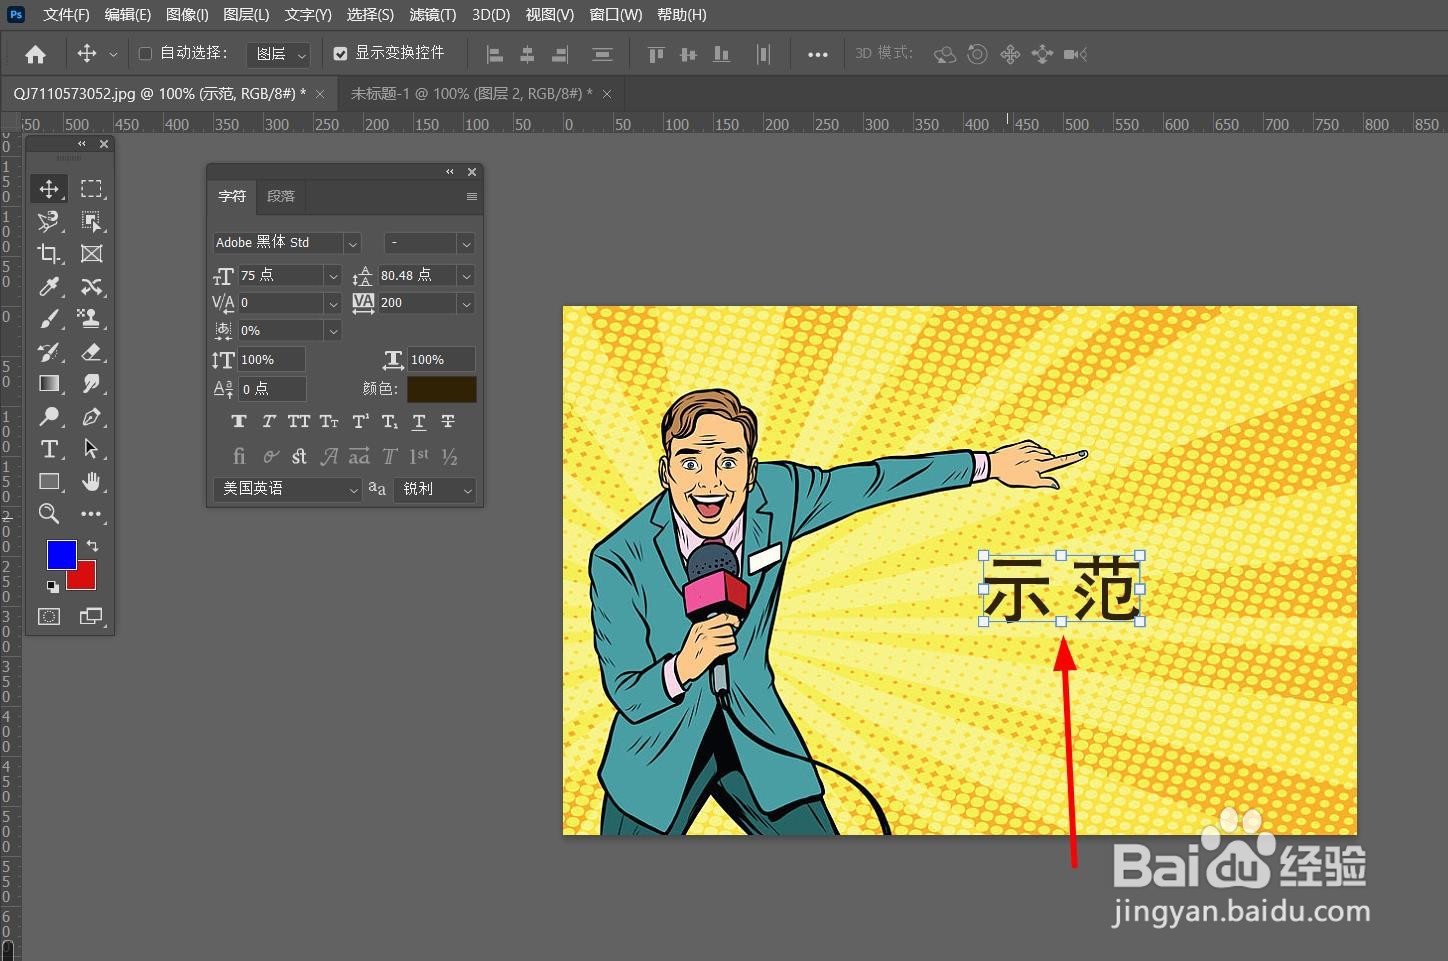Uncheck the 显示变换控件 checkbox
Viewport: 1448px width, 961px height.
tap(340, 53)
